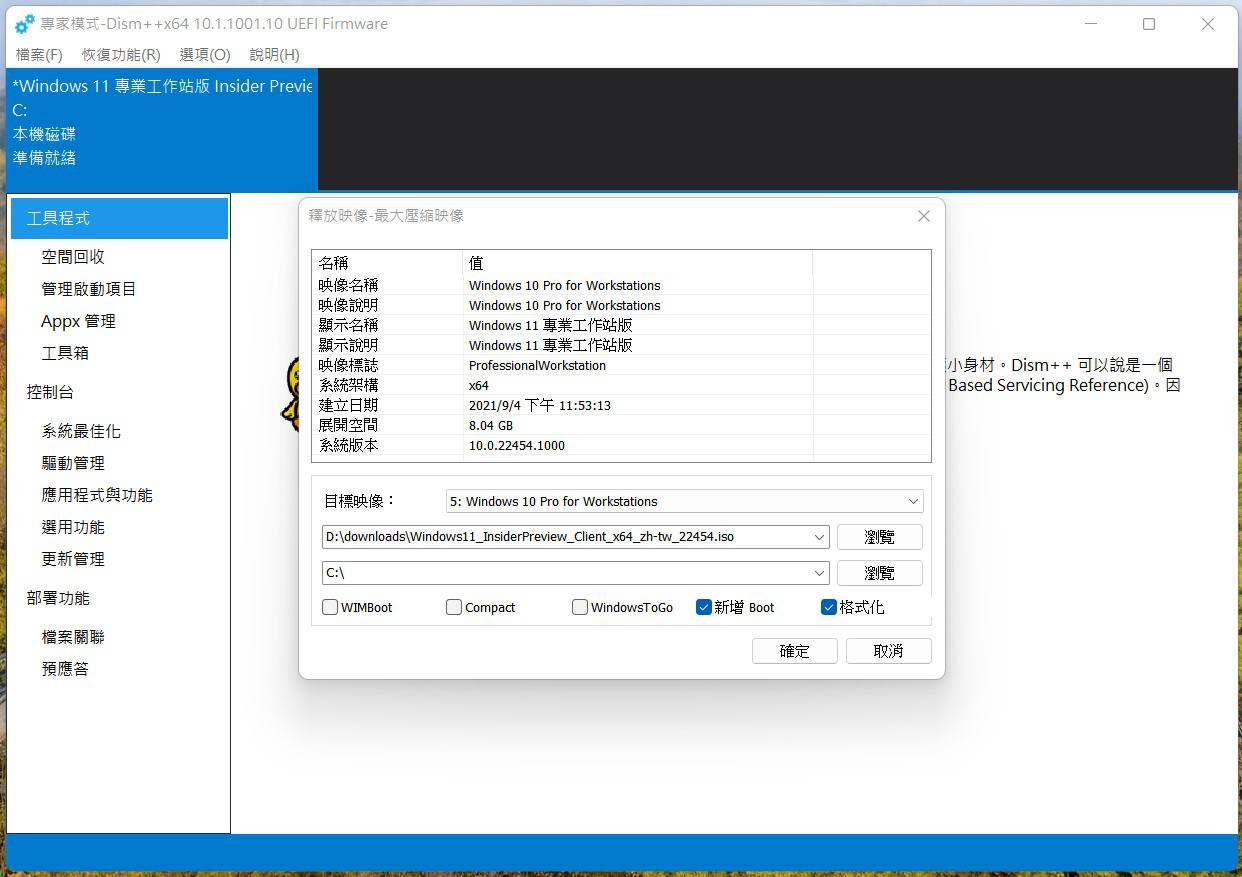Image resolution: width=1242 pixels, height=877 pixels.
Task: Minimize the Dism++ window
Action: click(1090, 24)
